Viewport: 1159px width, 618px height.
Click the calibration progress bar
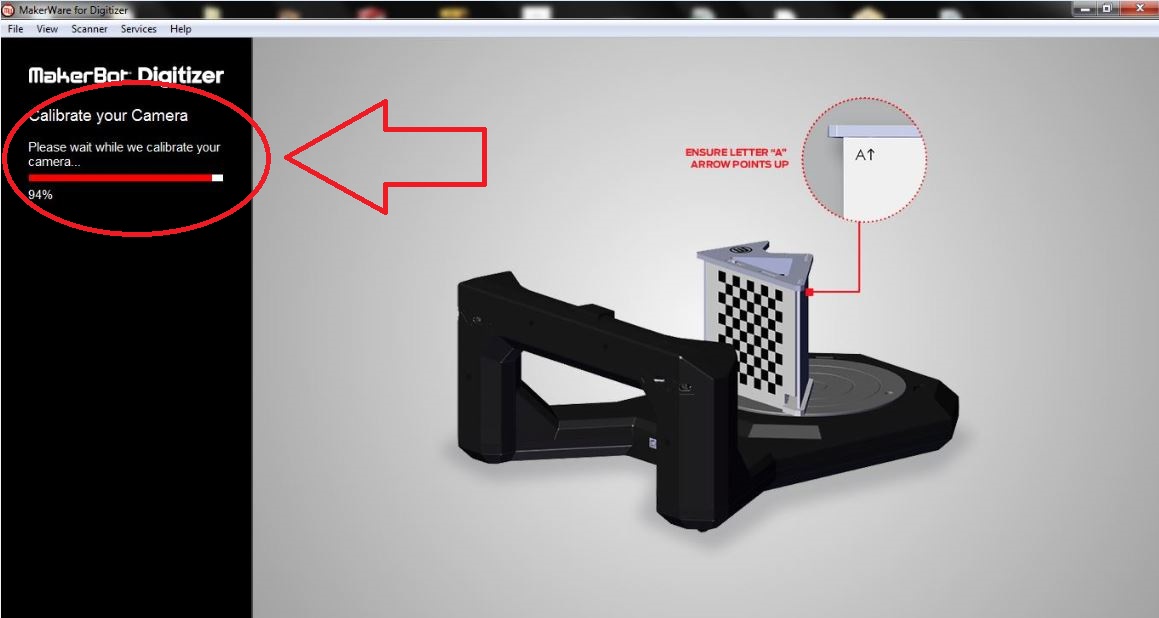pyautogui.click(x=126, y=177)
